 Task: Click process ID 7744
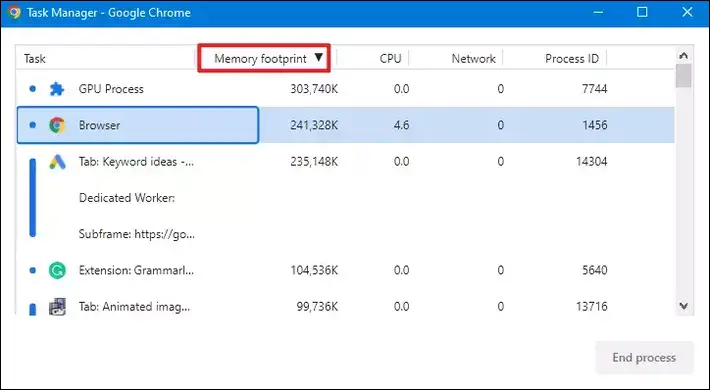coord(595,89)
